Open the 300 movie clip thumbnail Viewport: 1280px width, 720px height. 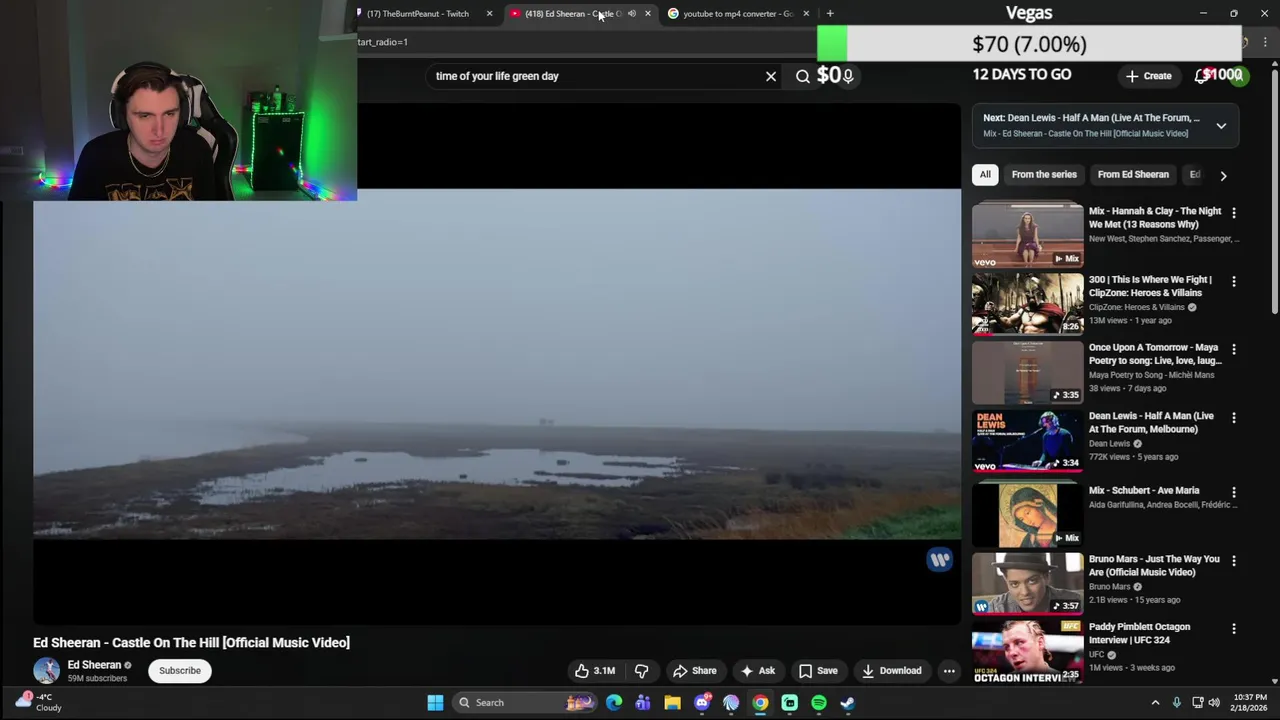point(1027,303)
